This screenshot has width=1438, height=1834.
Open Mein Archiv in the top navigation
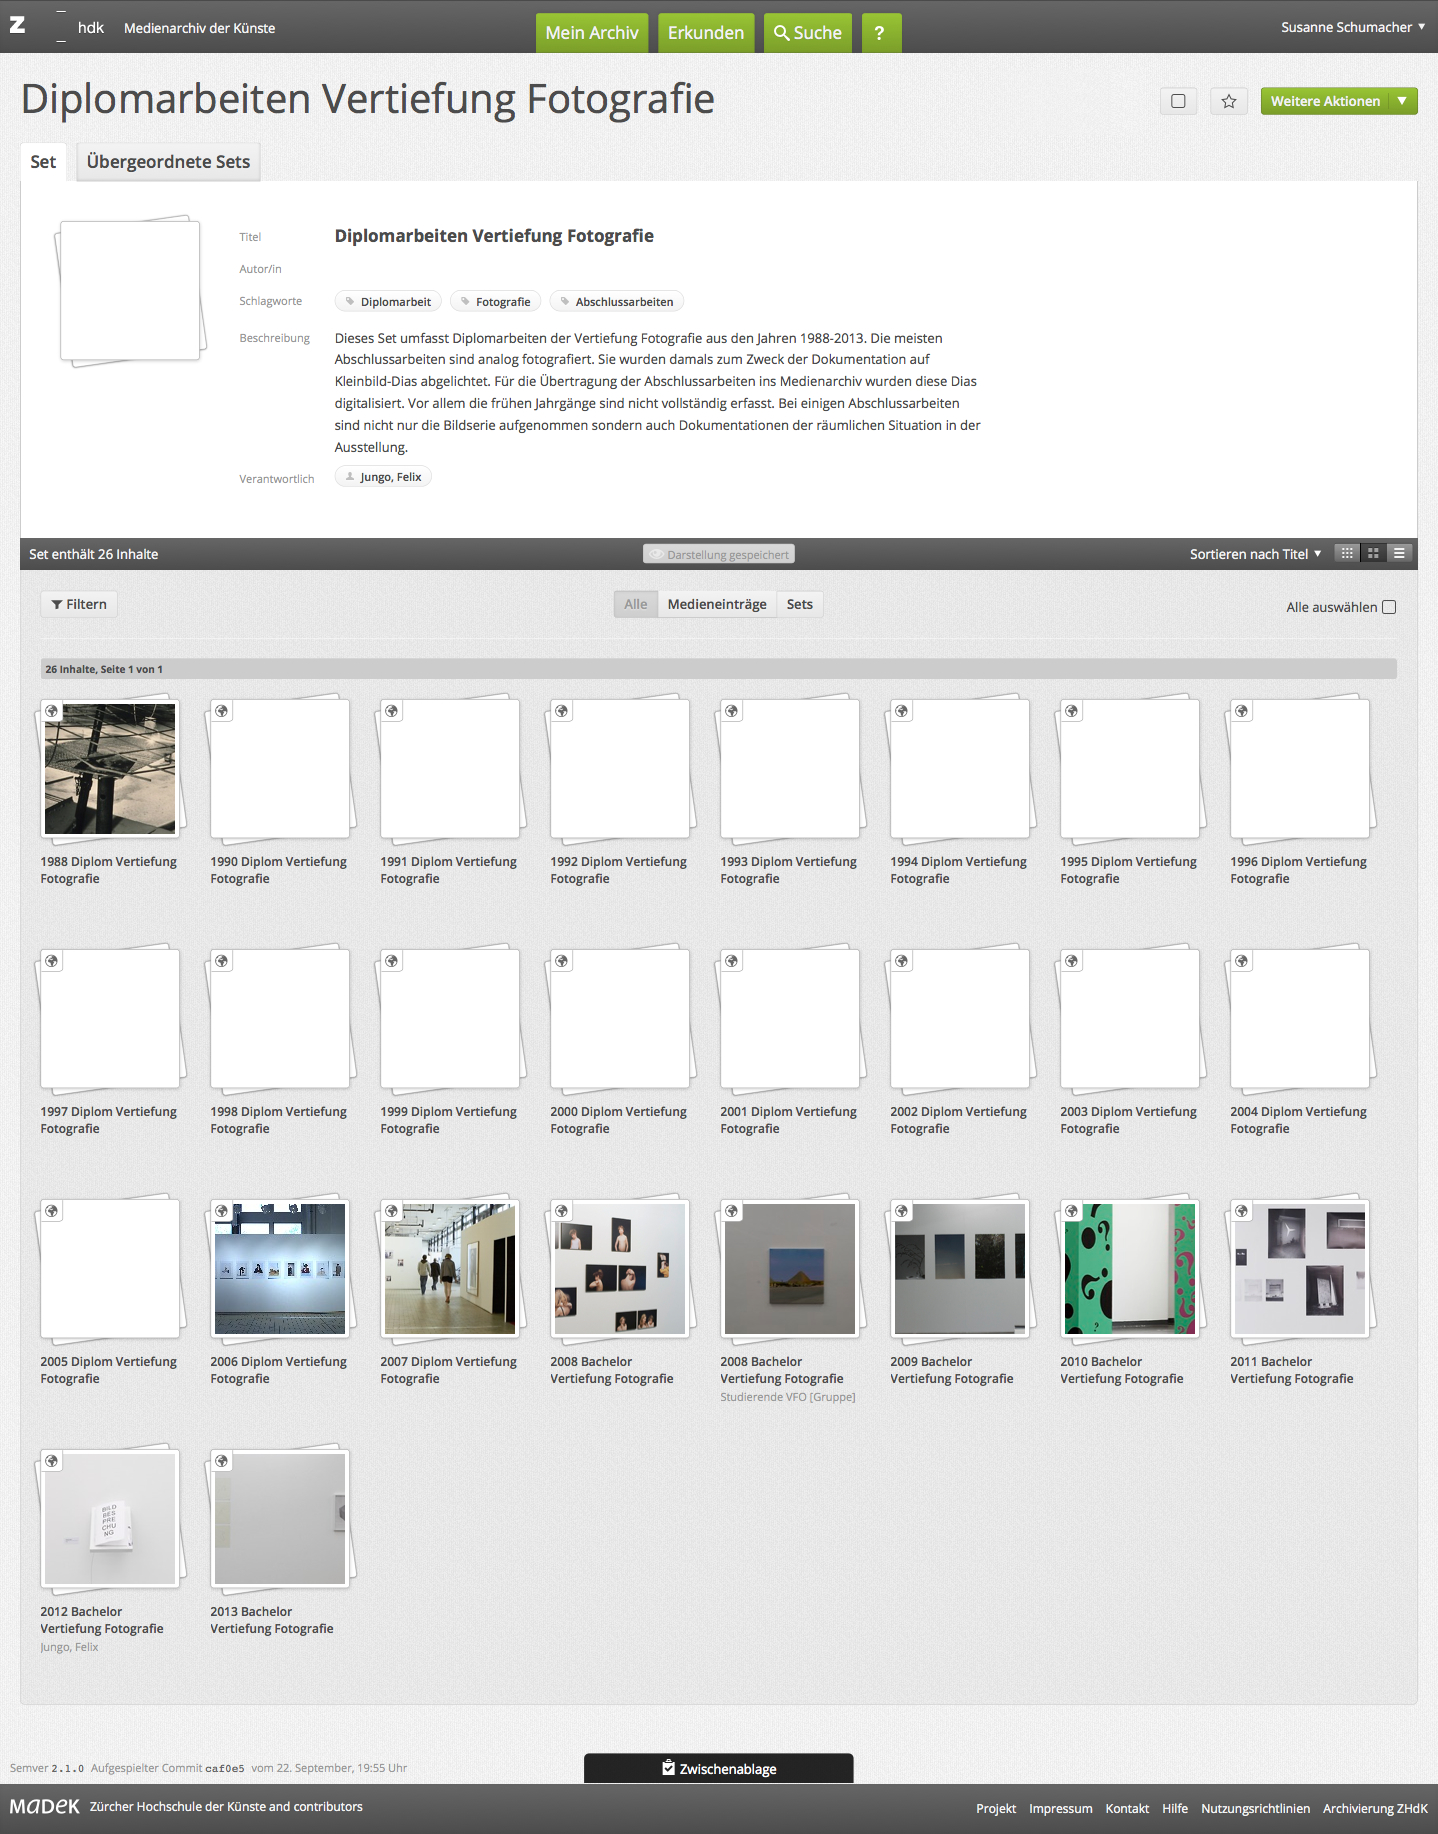coord(591,33)
